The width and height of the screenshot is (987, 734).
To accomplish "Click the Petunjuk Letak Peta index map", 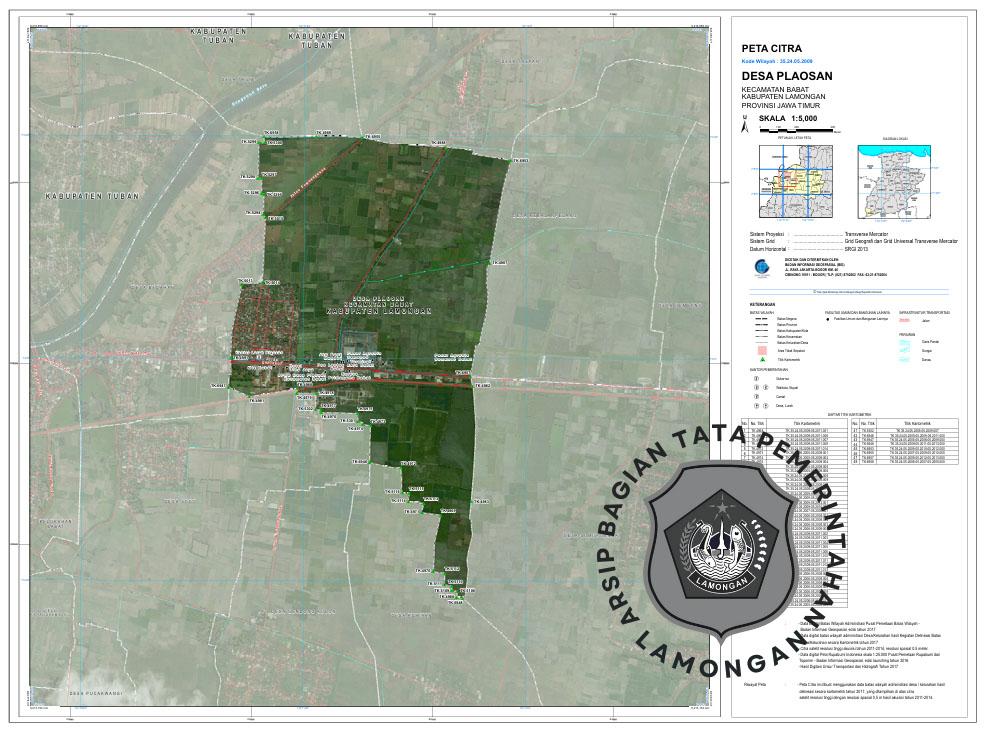I will [796, 181].
